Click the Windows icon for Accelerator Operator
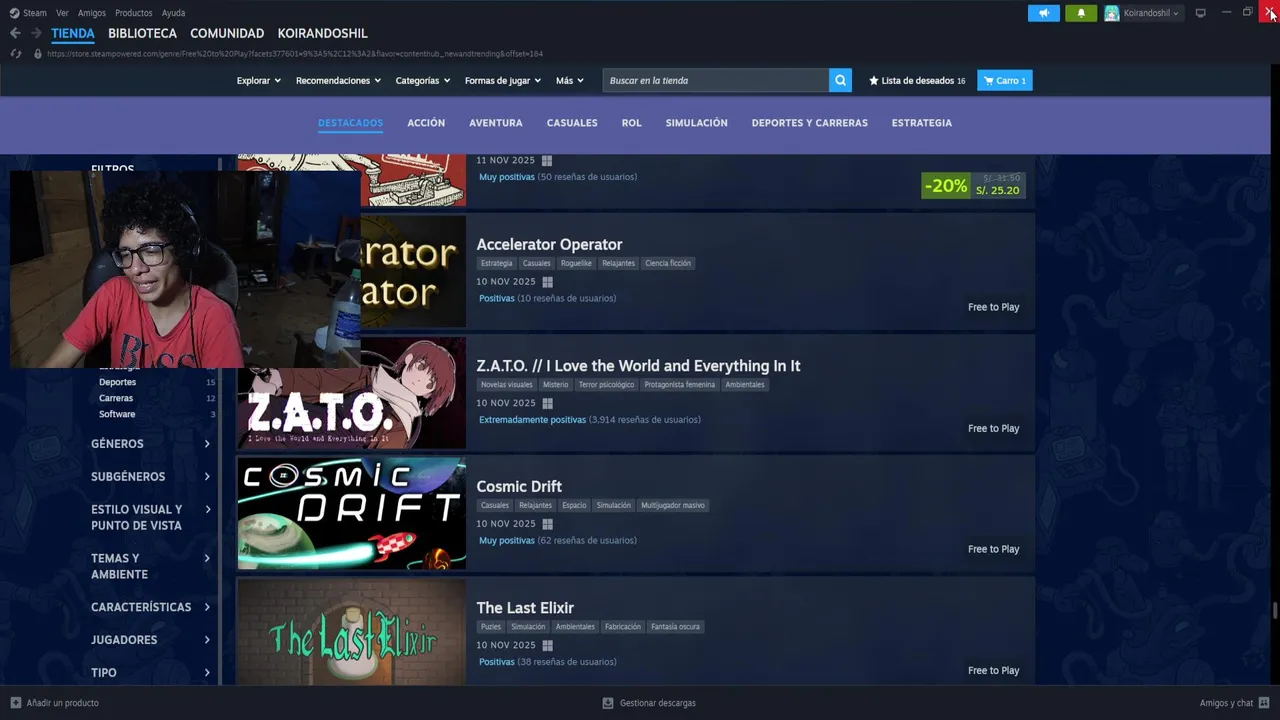This screenshot has width=1280, height=720. [x=547, y=282]
